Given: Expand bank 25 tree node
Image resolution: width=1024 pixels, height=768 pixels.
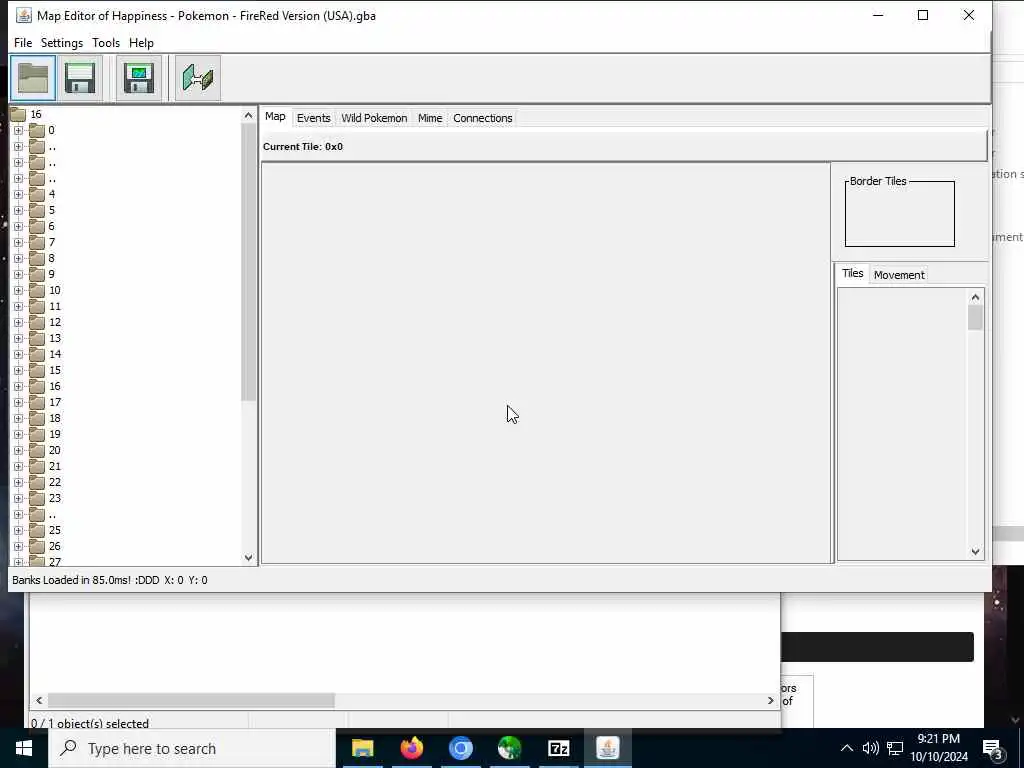Looking at the screenshot, I should coord(18,530).
